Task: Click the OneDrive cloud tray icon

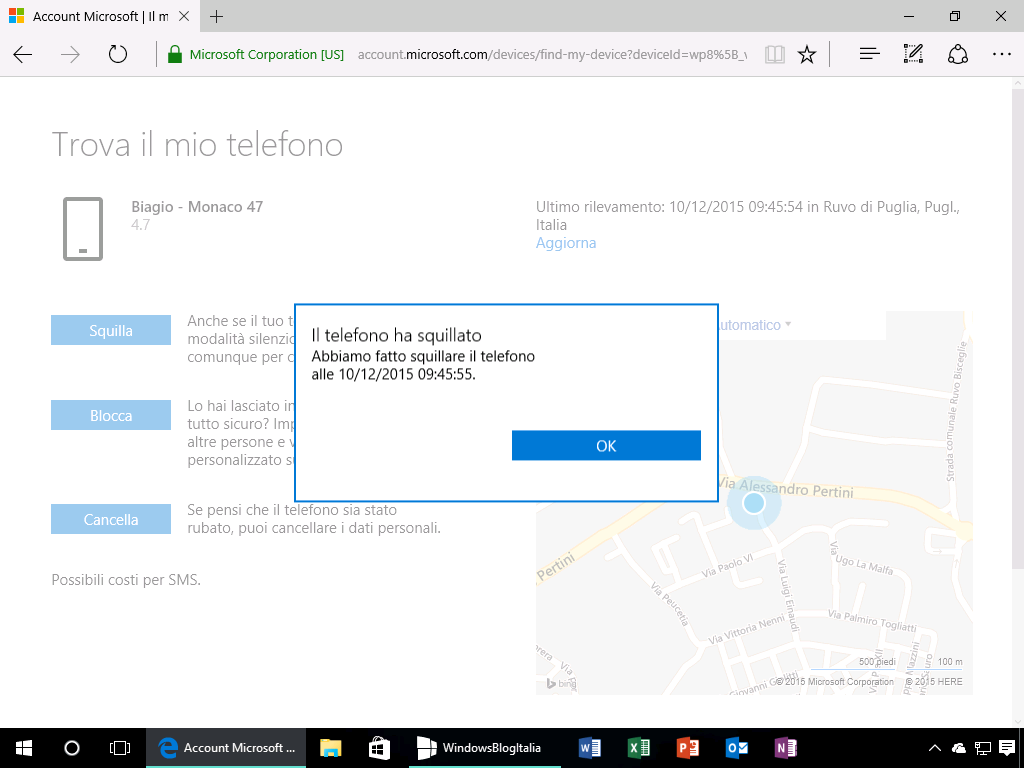Action: click(x=959, y=748)
